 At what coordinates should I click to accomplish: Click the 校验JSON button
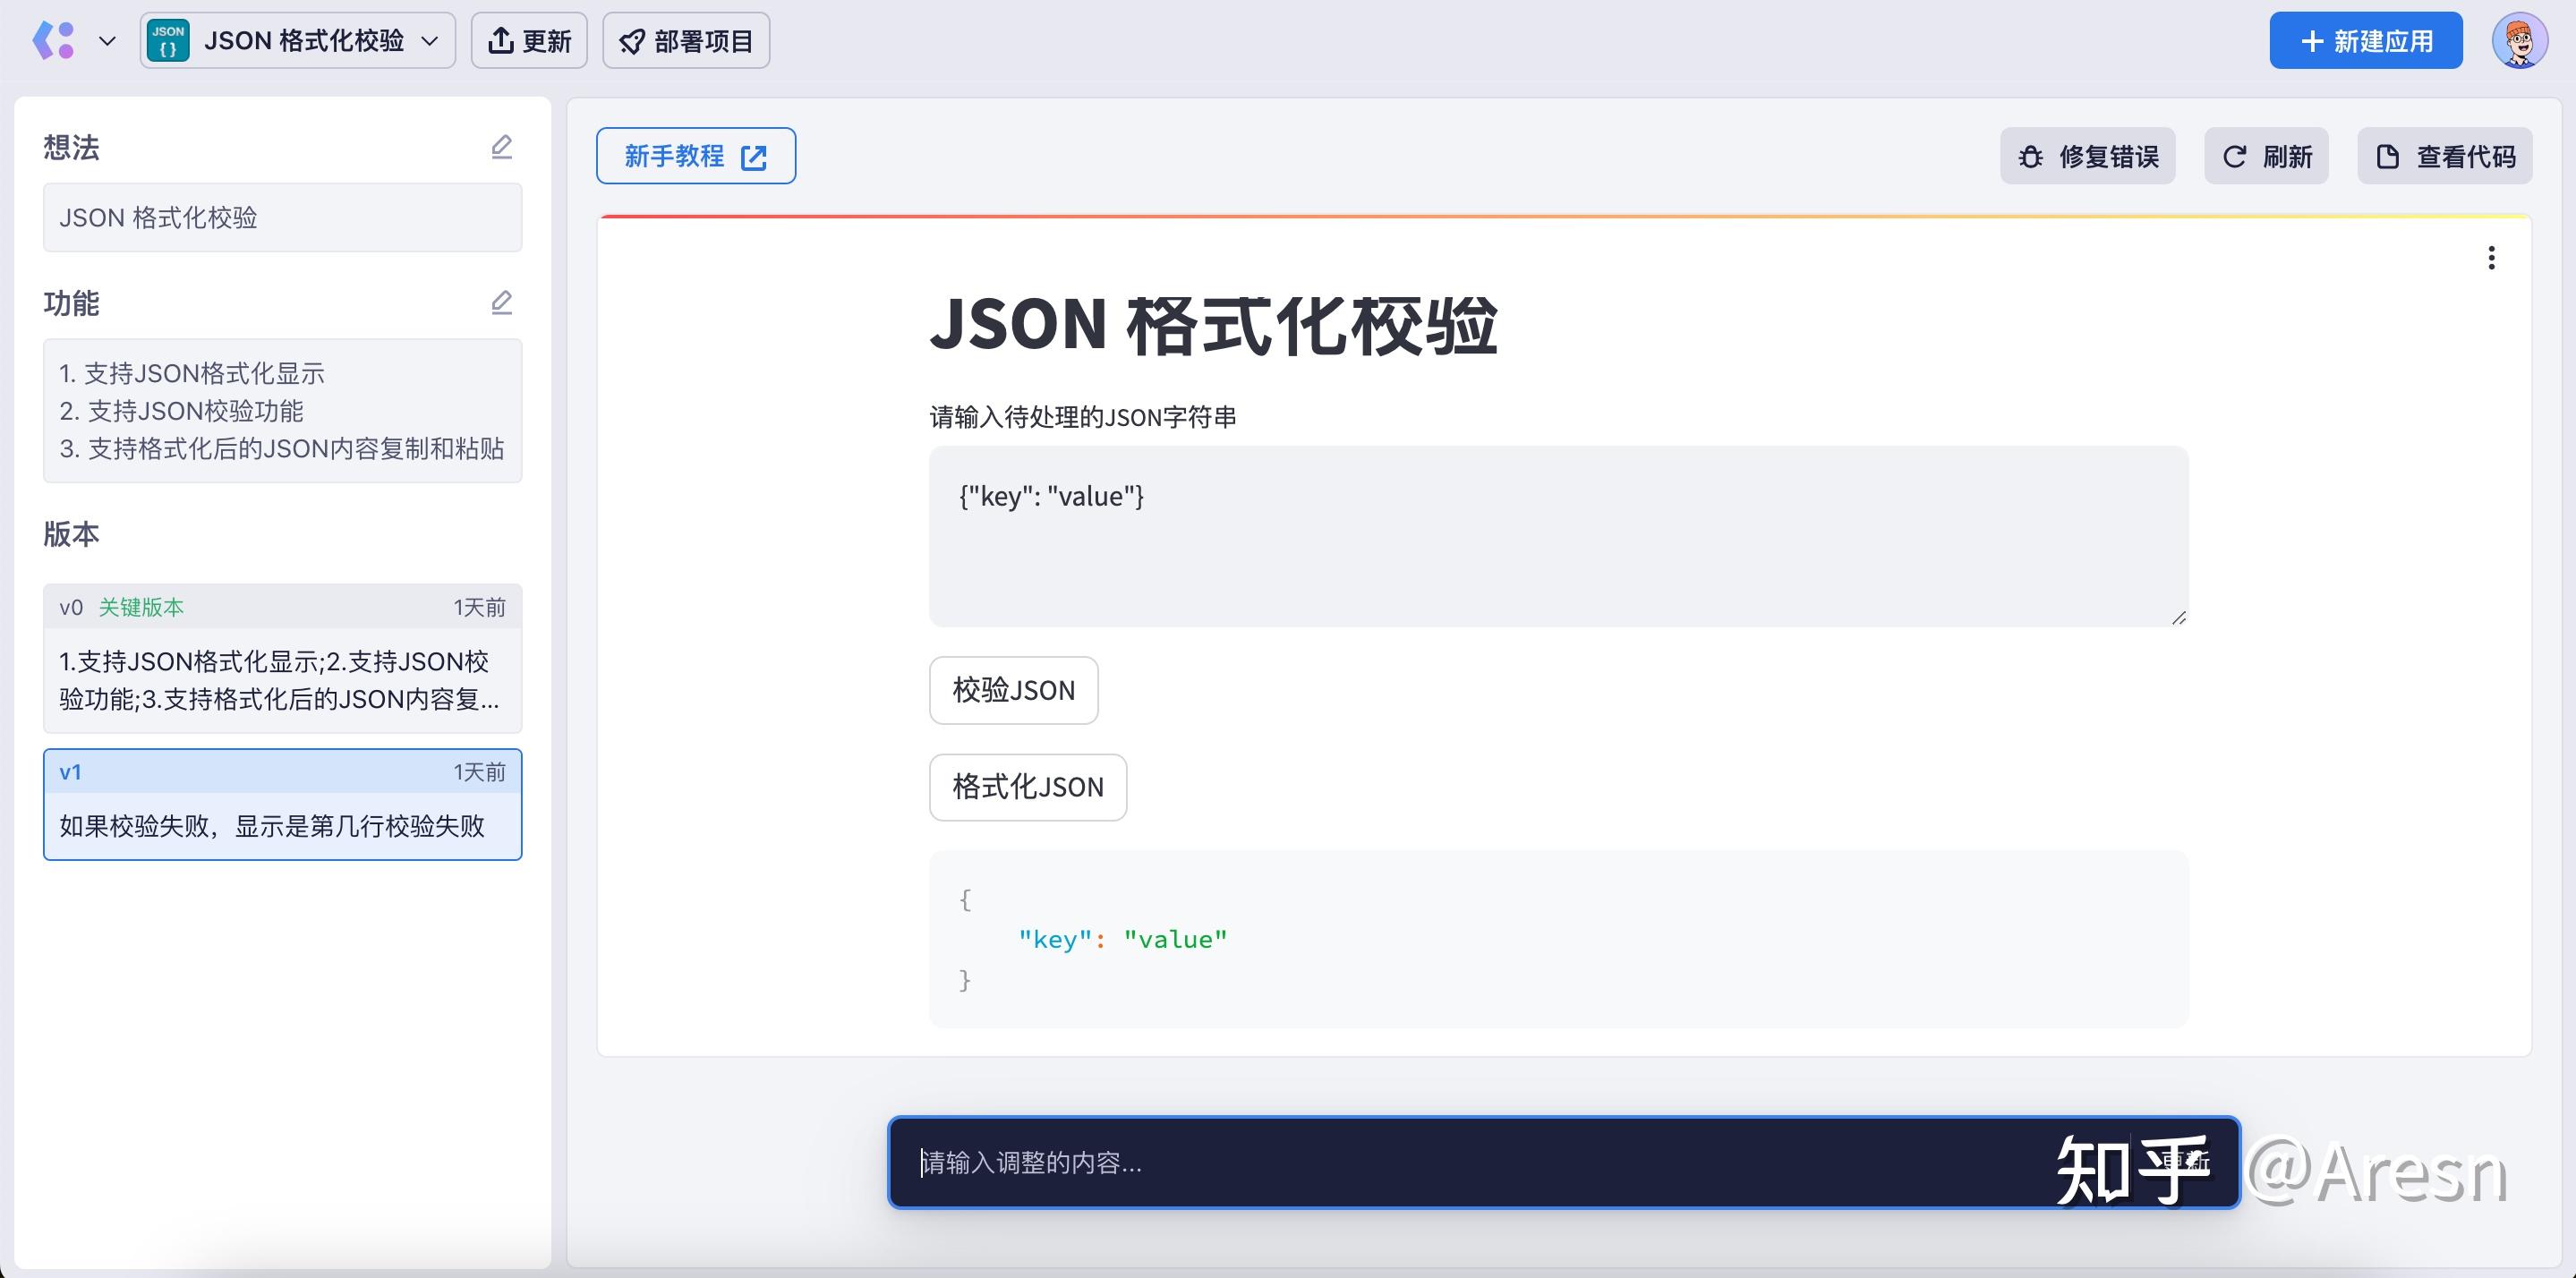click(x=1013, y=690)
